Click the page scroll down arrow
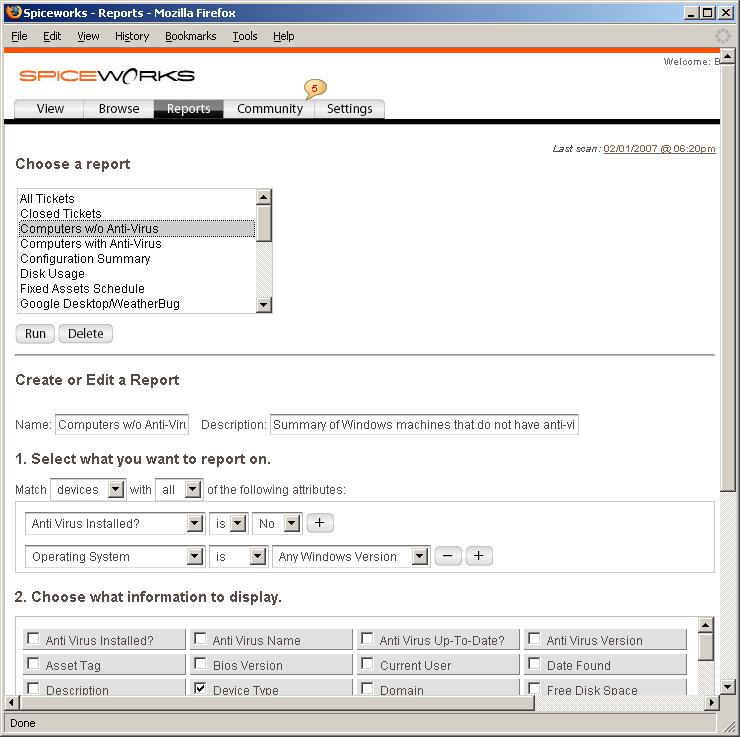 (727, 687)
